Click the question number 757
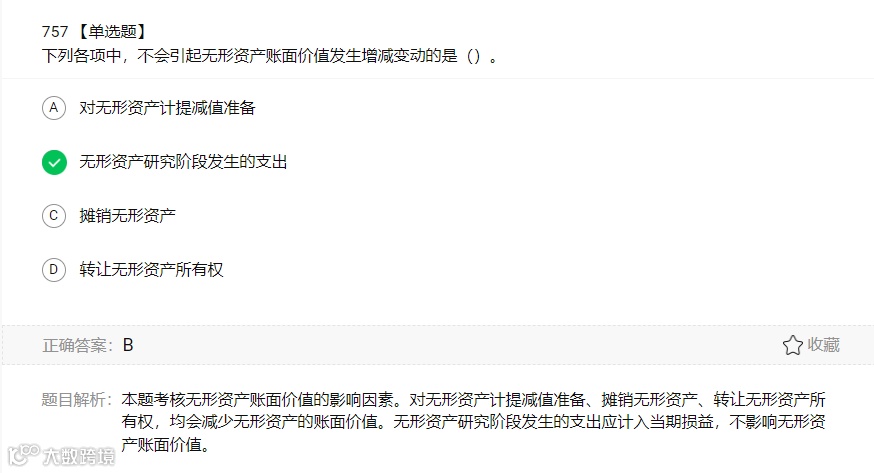The height and width of the screenshot is (473, 874). point(55,32)
